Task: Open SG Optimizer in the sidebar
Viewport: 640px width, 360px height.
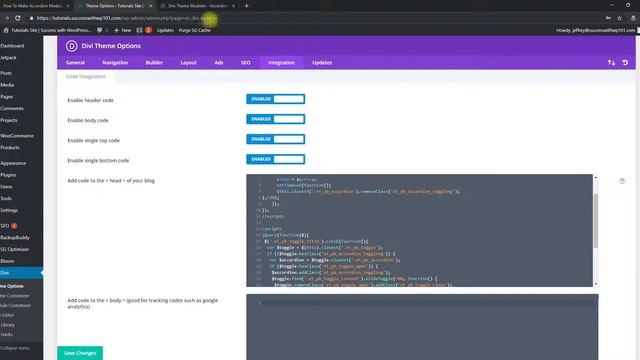Action: tap(15, 249)
